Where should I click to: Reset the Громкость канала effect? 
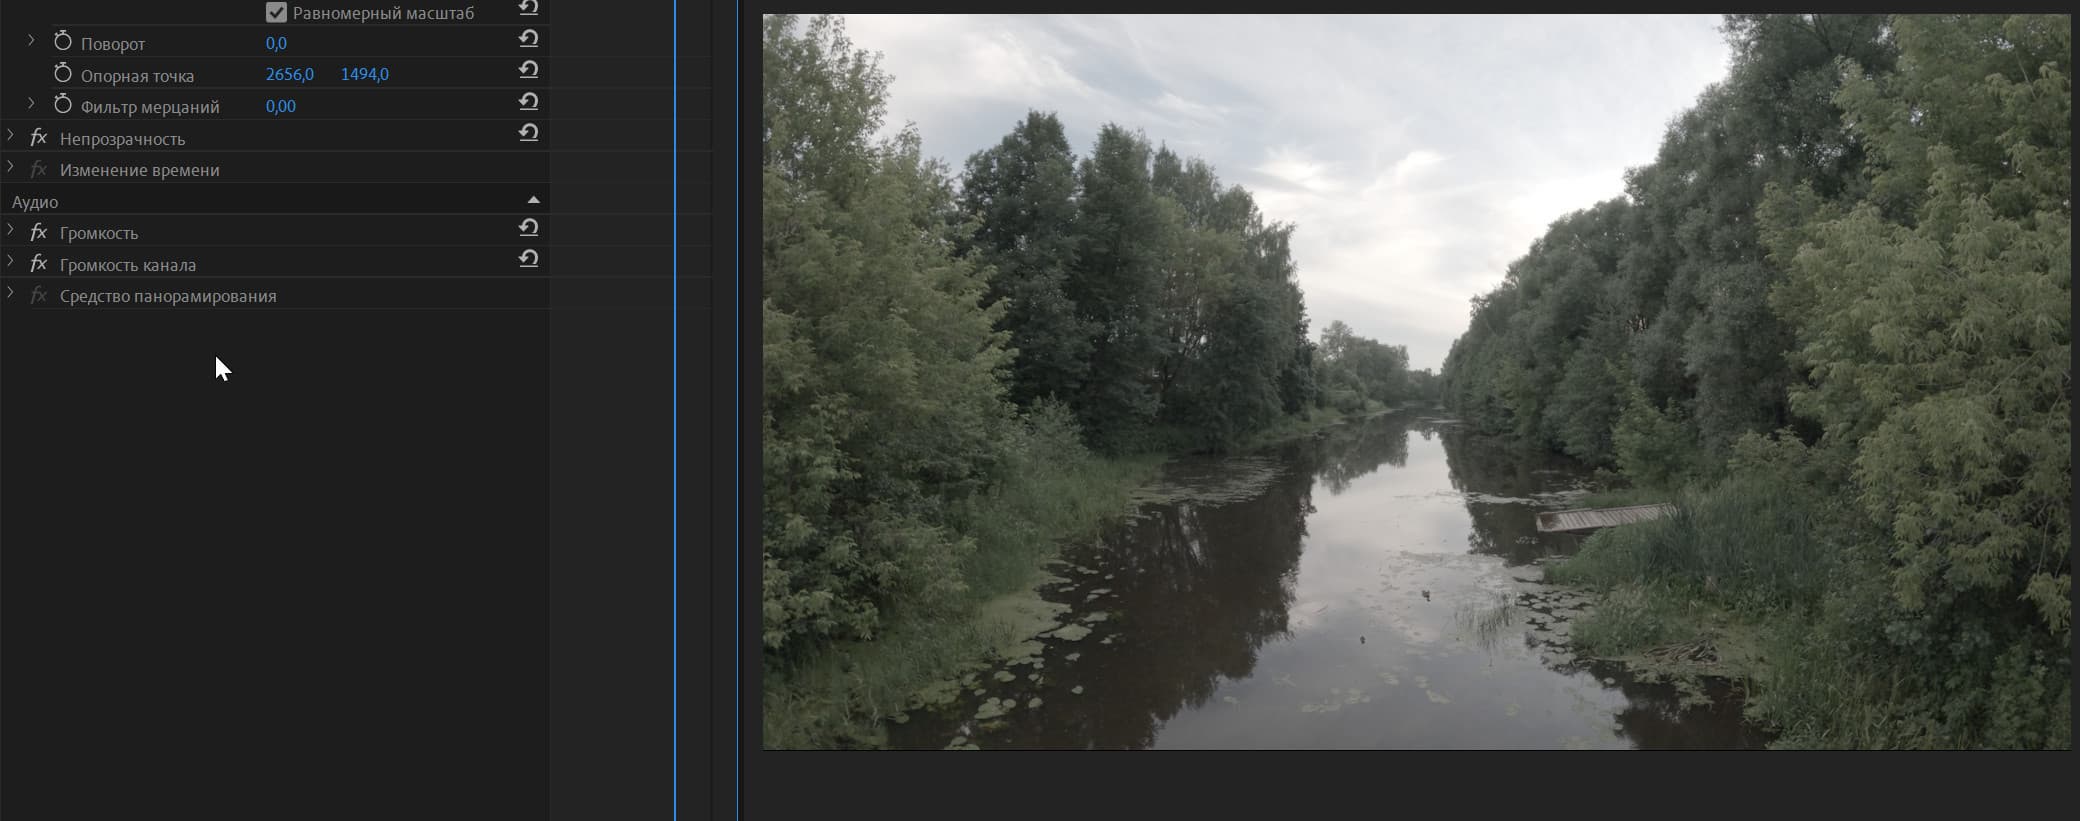tap(529, 259)
